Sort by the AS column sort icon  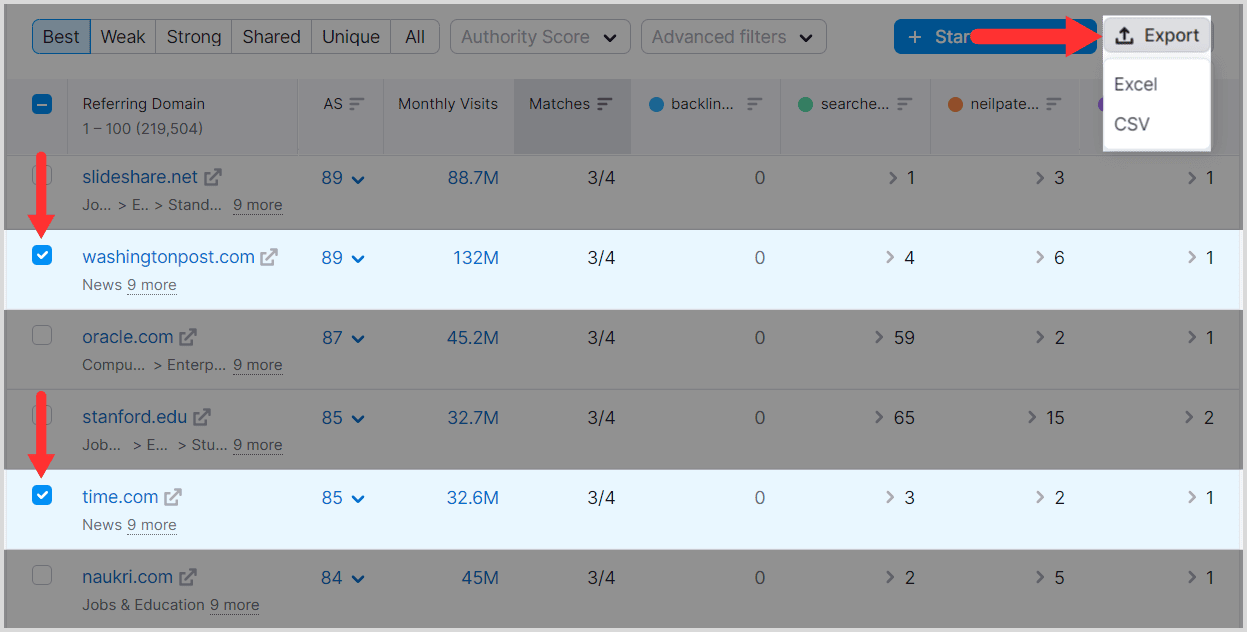coord(357,104)
